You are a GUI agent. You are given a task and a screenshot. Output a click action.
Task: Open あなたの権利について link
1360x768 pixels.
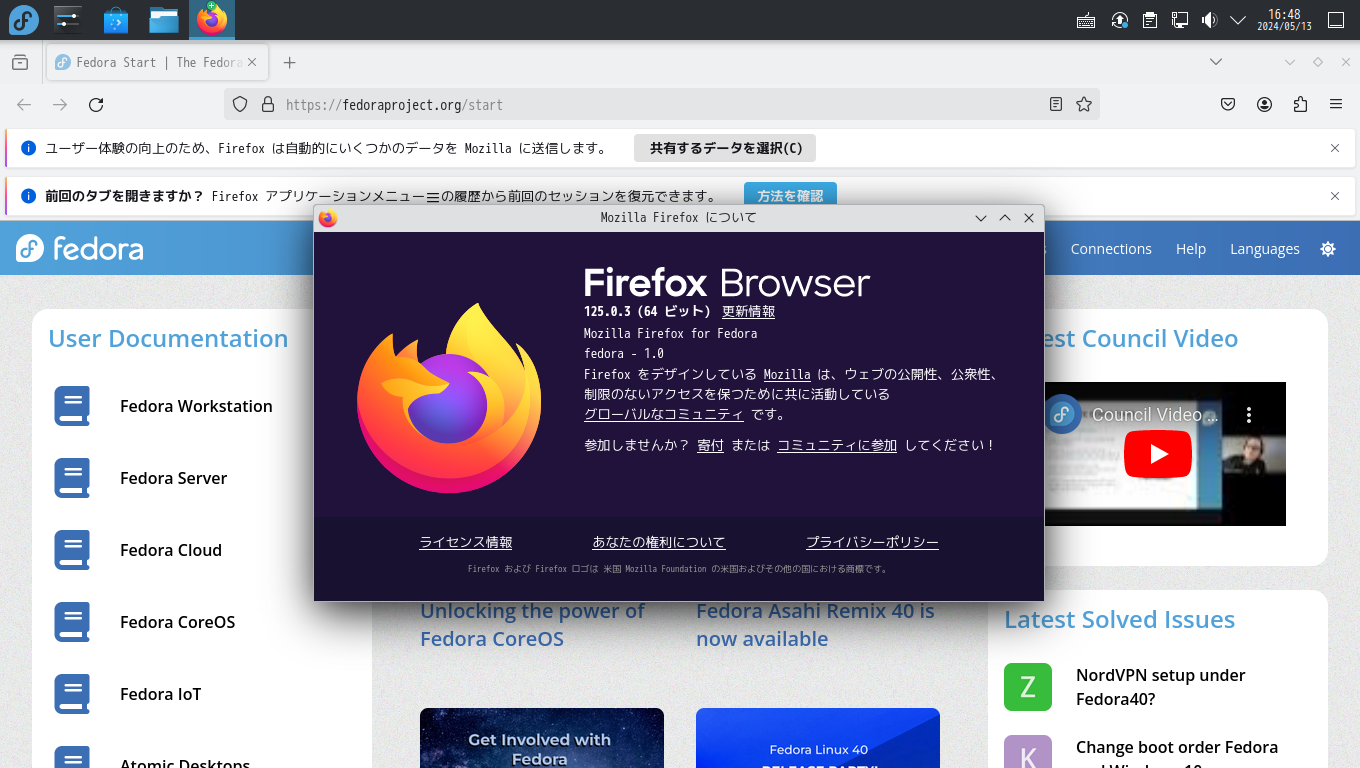click(658, 543)
